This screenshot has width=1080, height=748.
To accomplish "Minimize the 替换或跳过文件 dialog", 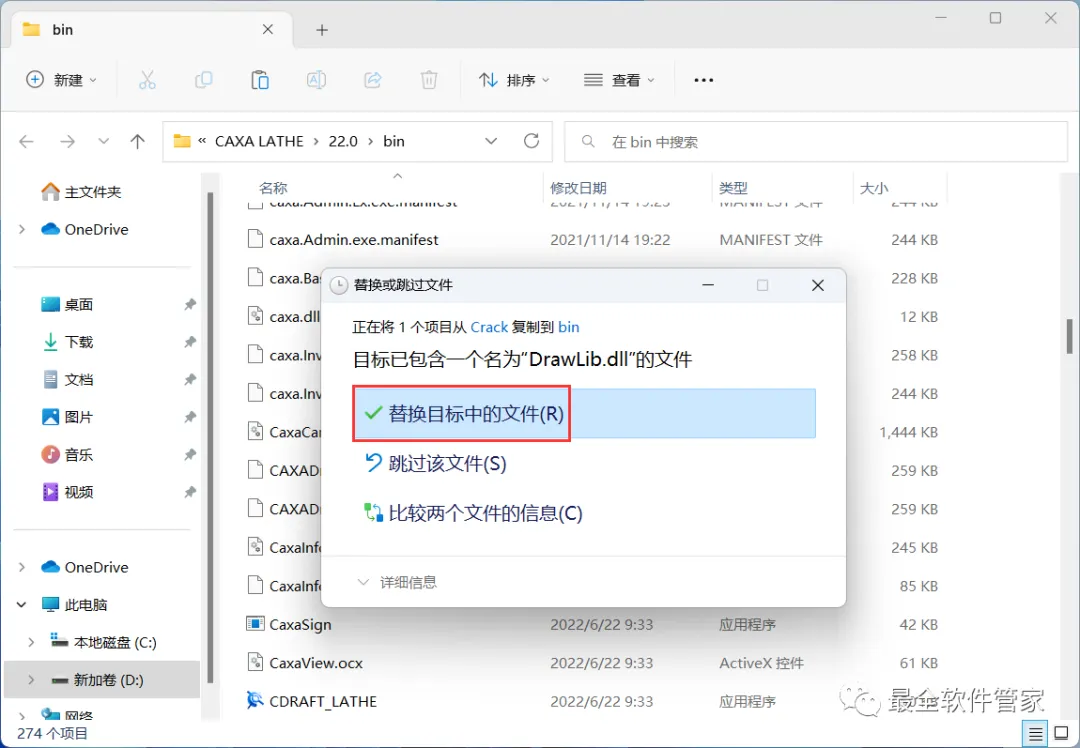I will coord(707,285).
